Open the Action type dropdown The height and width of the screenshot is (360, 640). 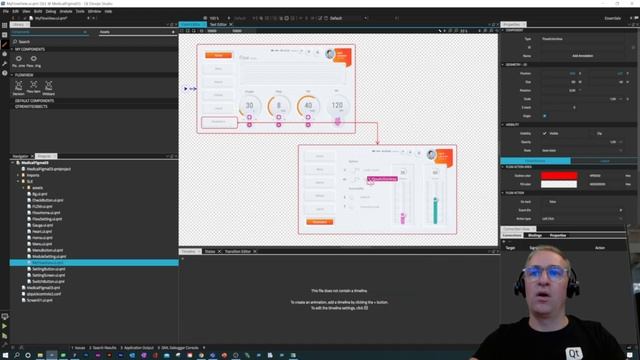click(x=582, y=219)
